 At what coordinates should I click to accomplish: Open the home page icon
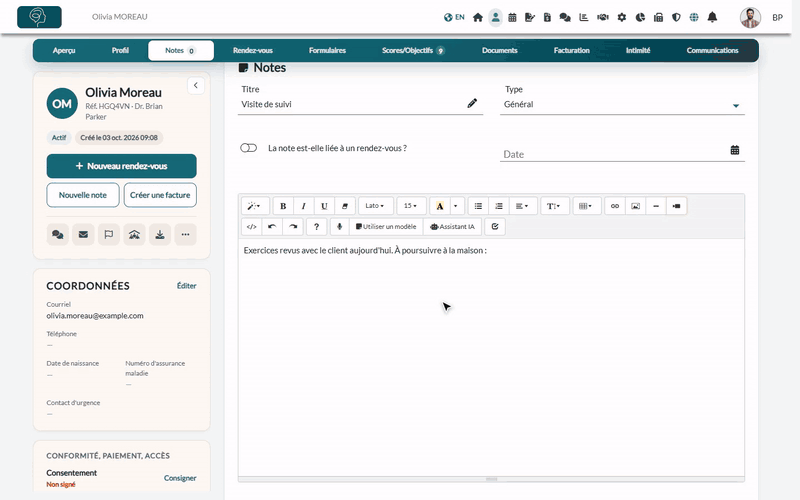pos(478,17)
